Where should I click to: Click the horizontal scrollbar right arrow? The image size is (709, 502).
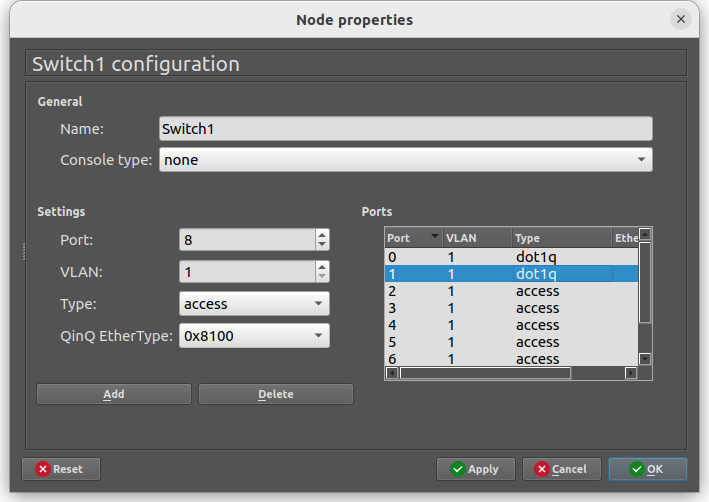[631, 373]
